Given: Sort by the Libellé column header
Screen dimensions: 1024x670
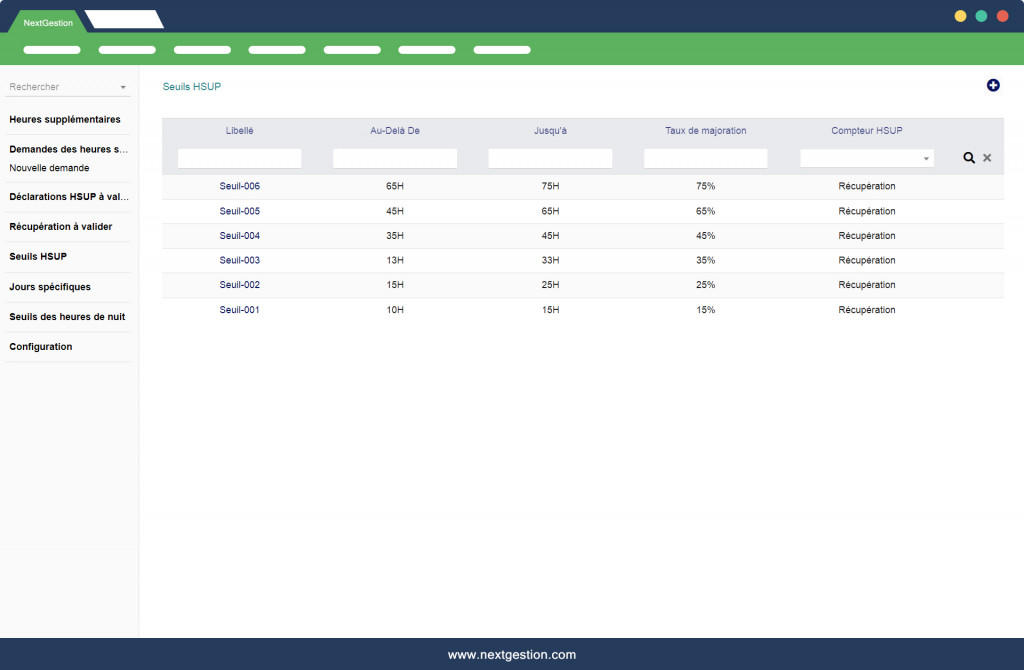Looking at the screenshot, I should (x=240, y=131).
